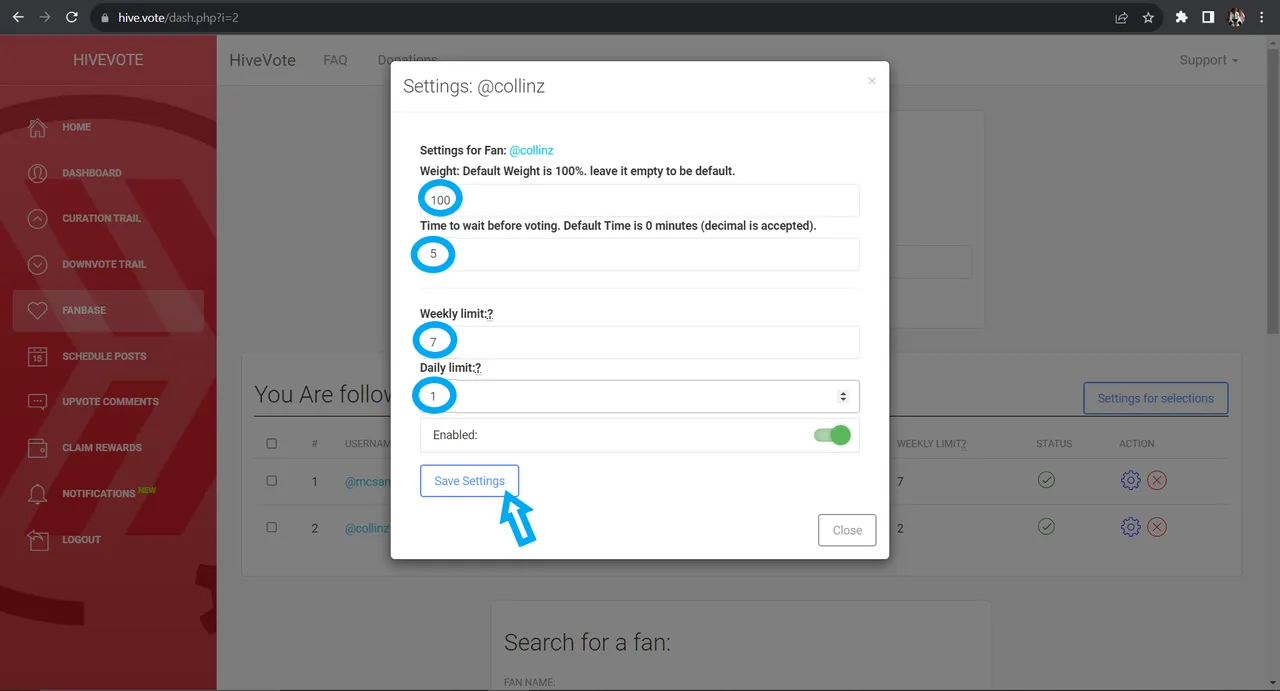
Task: Open the browser profile avatar
Action: (x=1236, y=17)
